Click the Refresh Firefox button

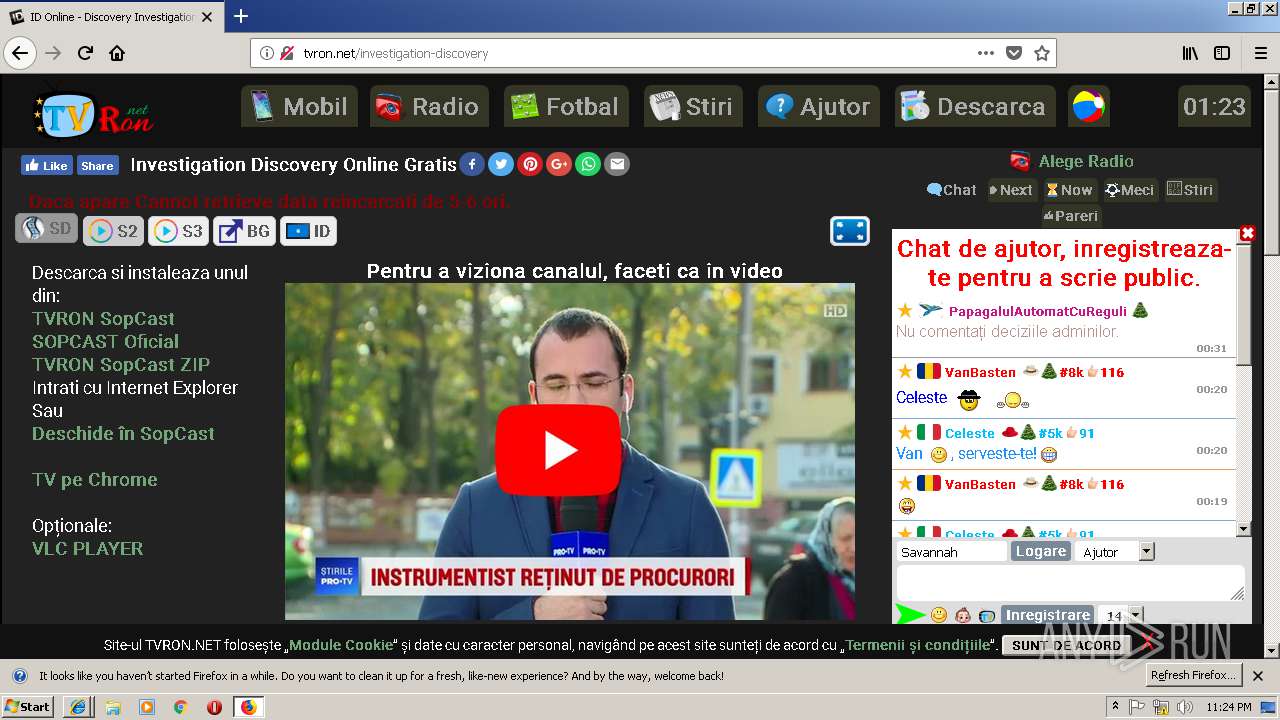(1194, 675)
